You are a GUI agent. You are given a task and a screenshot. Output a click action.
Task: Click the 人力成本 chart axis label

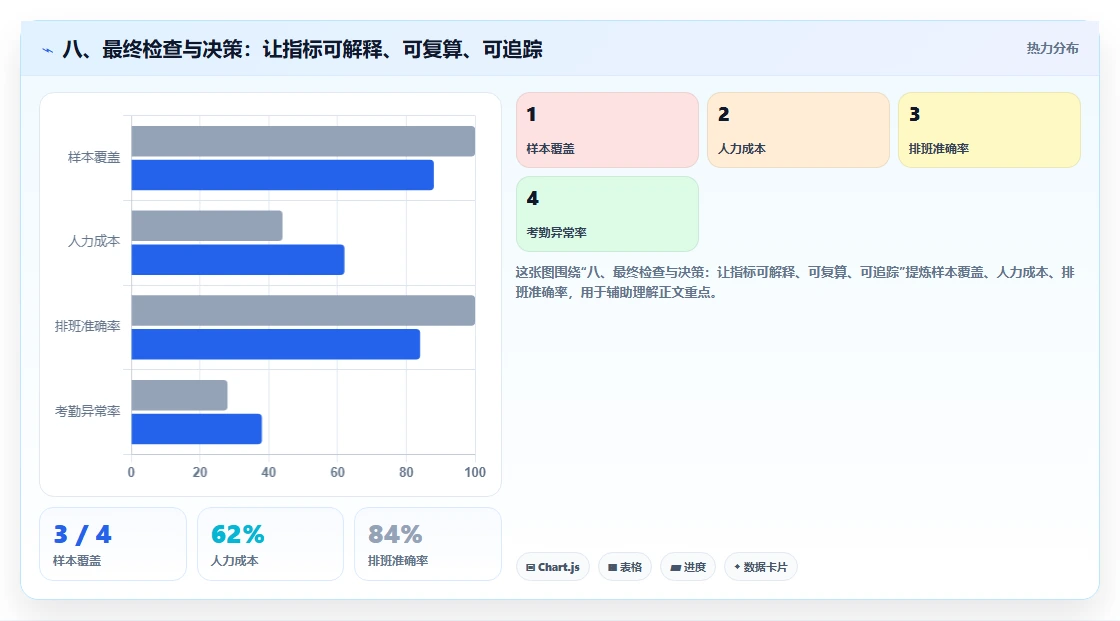[x=94, y=242]
